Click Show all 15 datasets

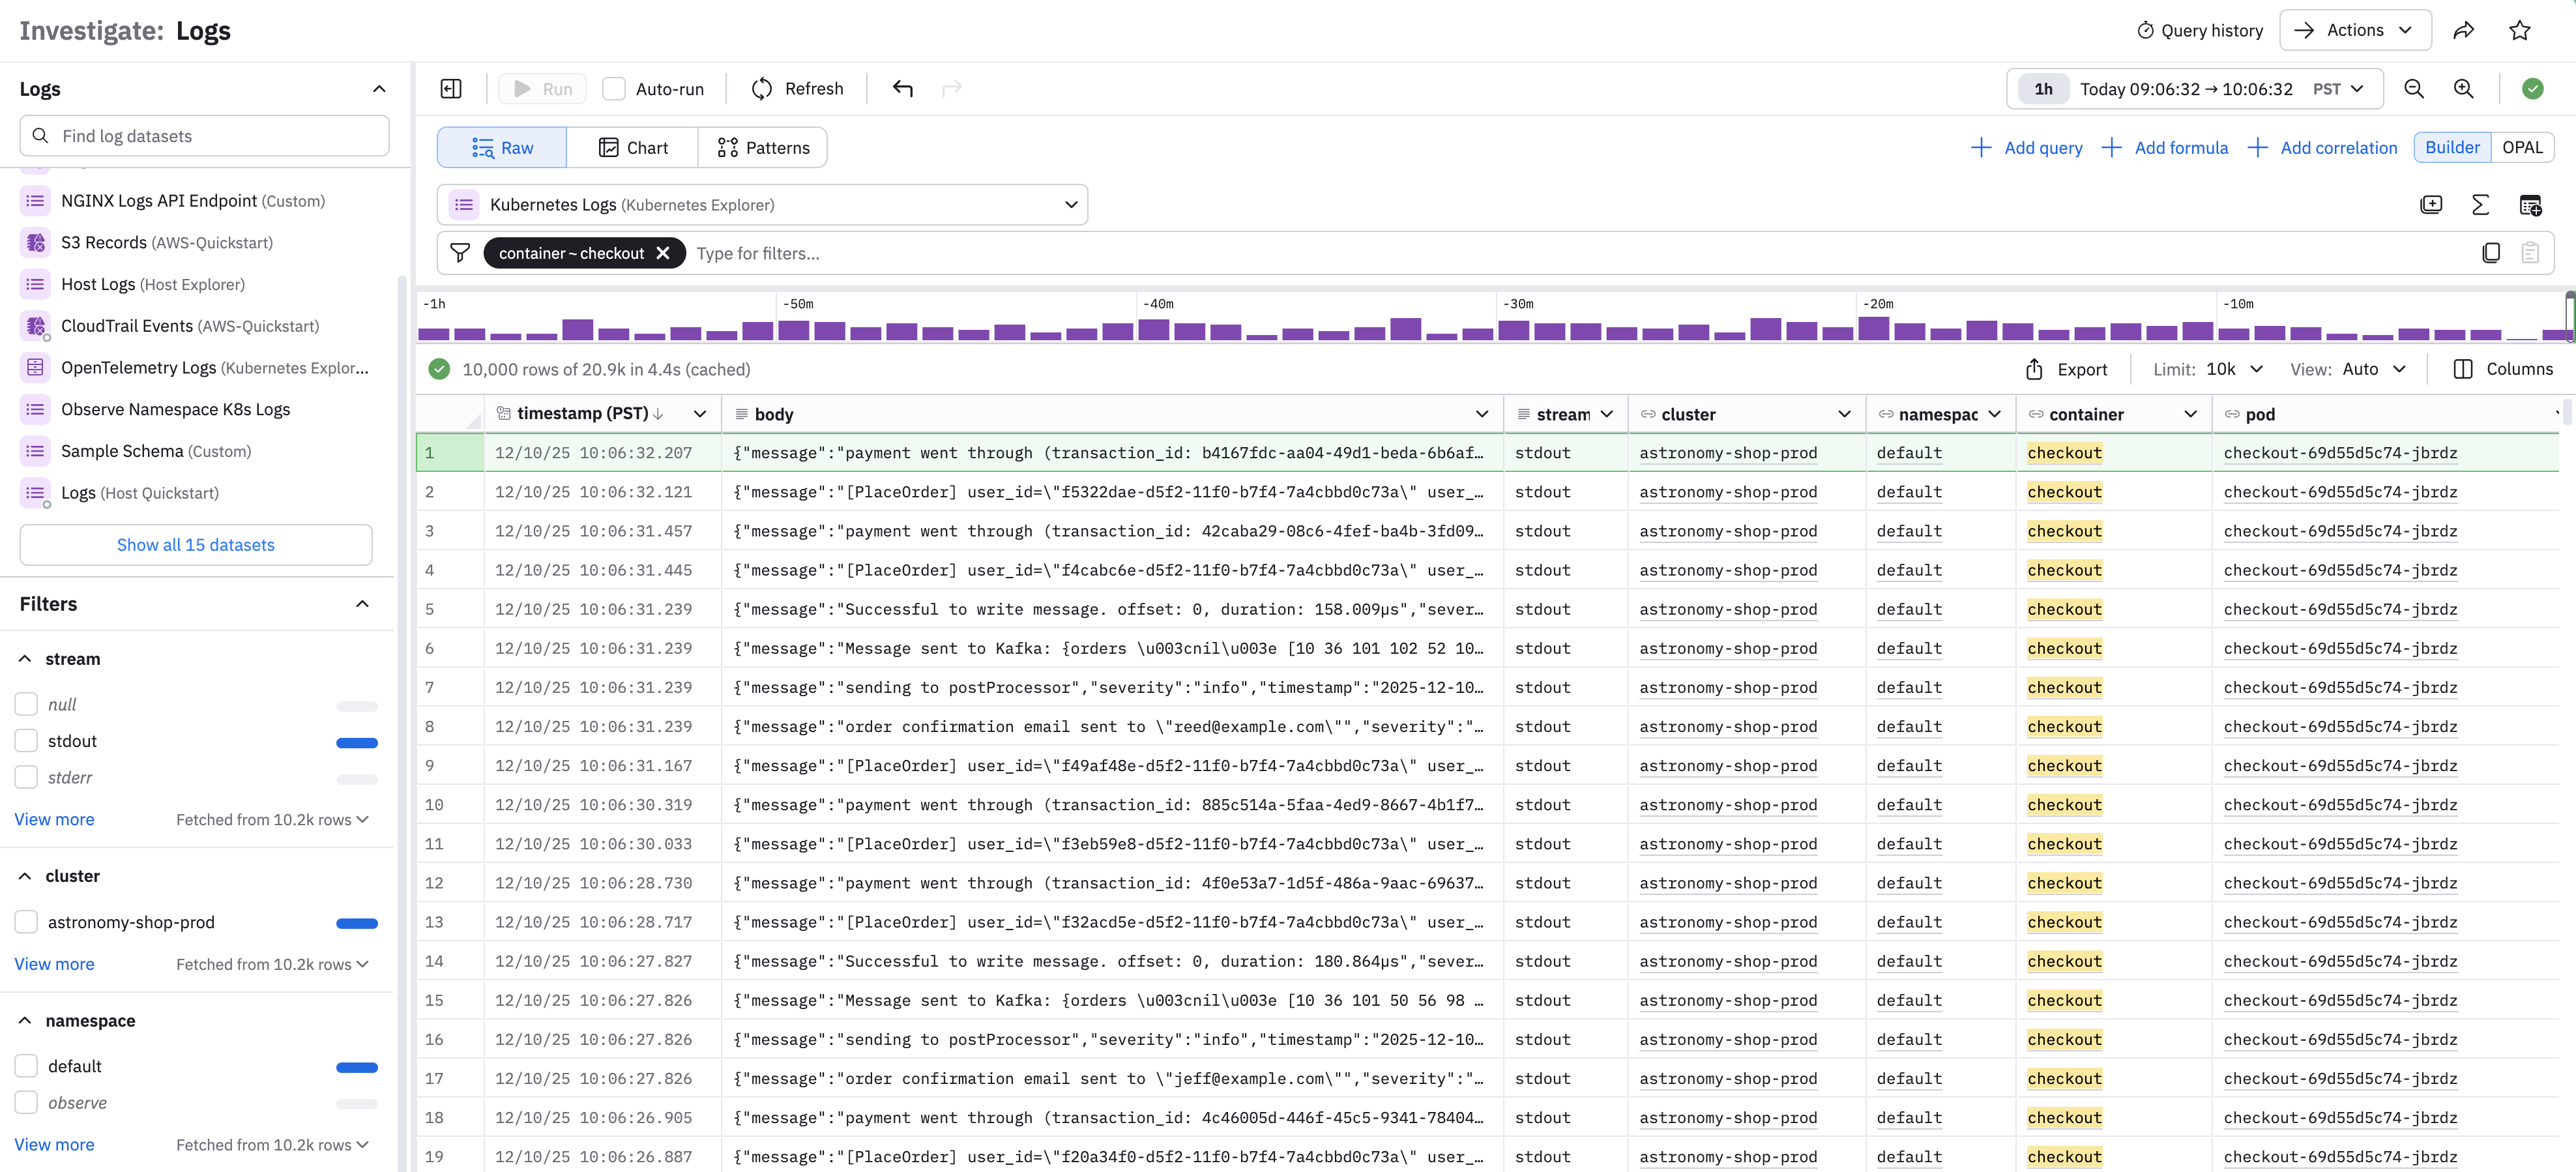tap(196, 545)
